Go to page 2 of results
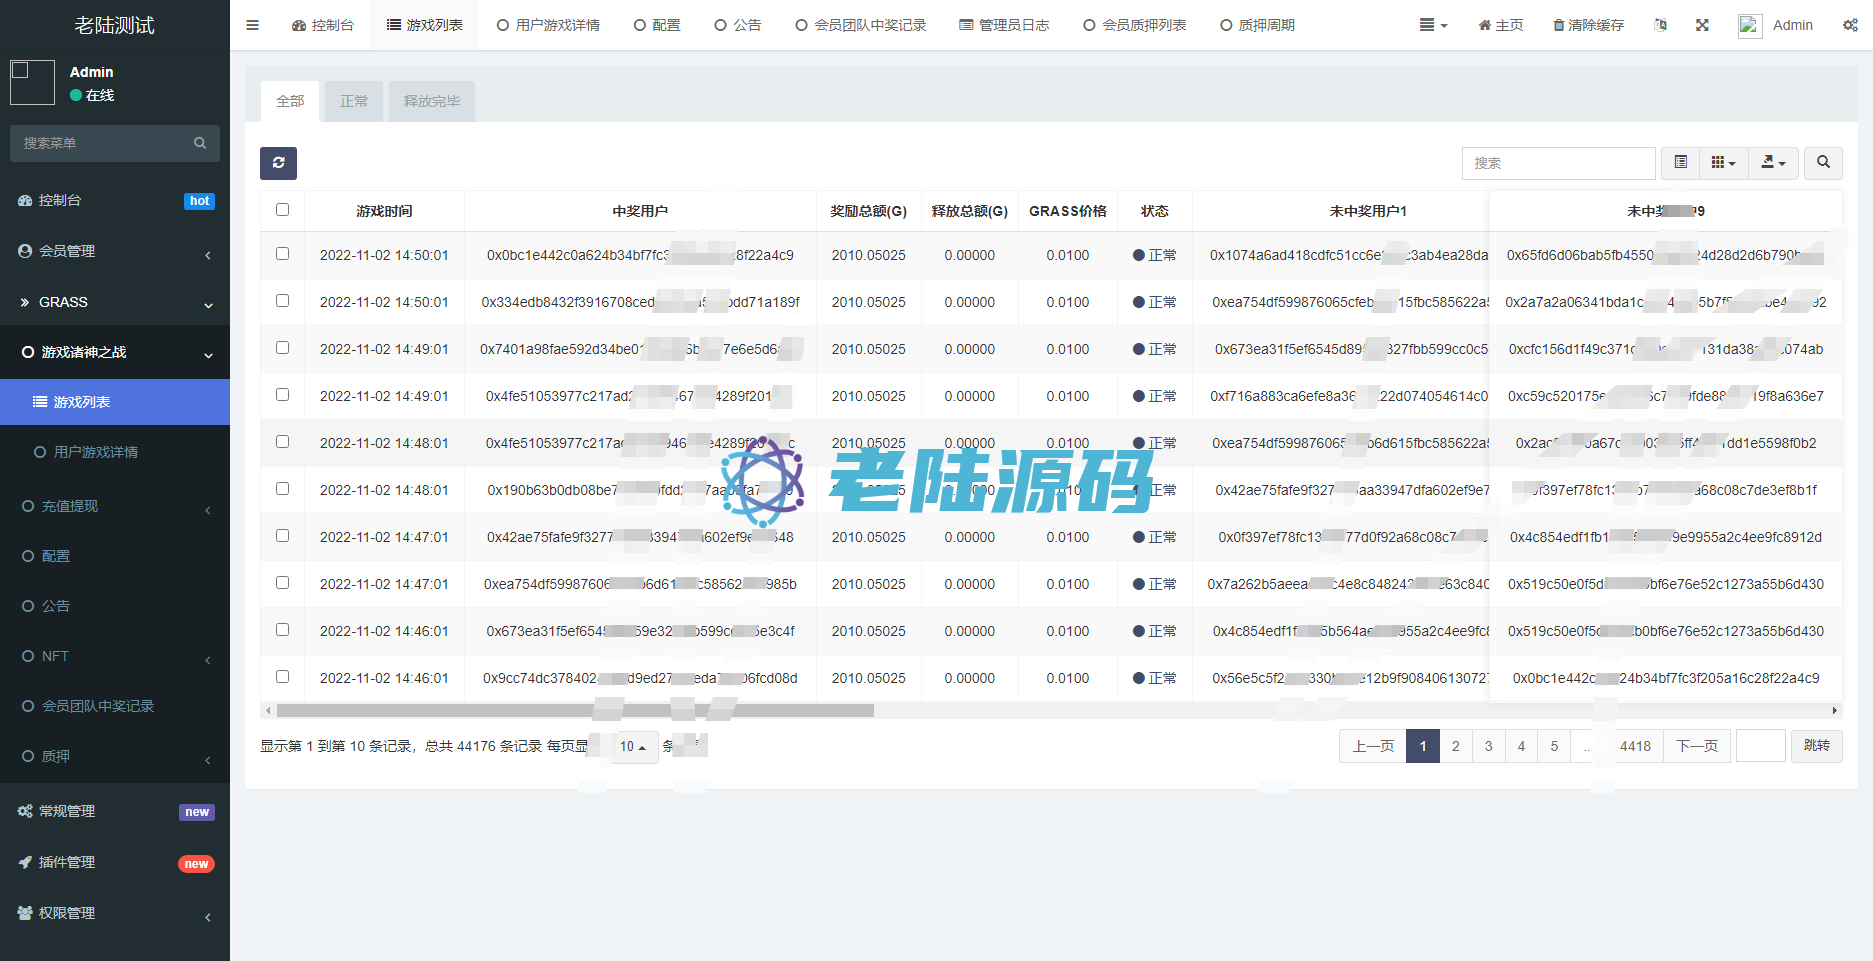Screen dimensions: 1873x961 (x=1455, y=746)
